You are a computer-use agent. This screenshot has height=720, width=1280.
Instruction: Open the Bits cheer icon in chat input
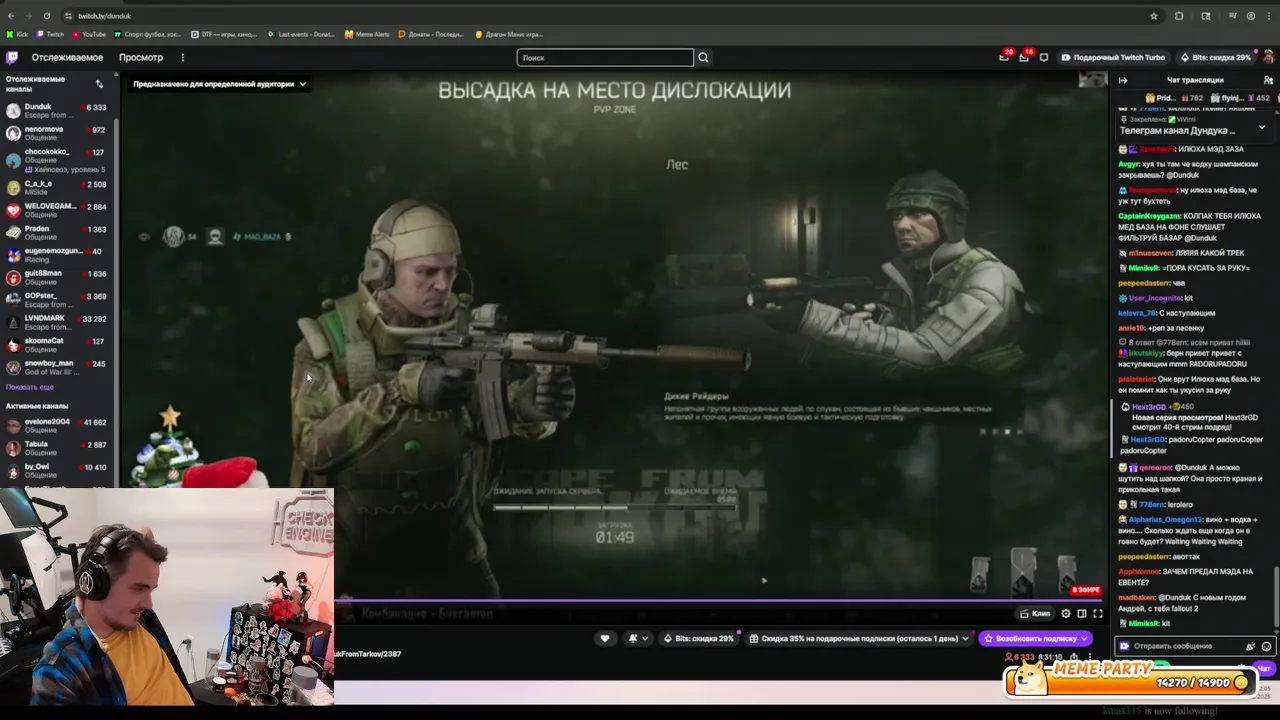[1250, 646]
